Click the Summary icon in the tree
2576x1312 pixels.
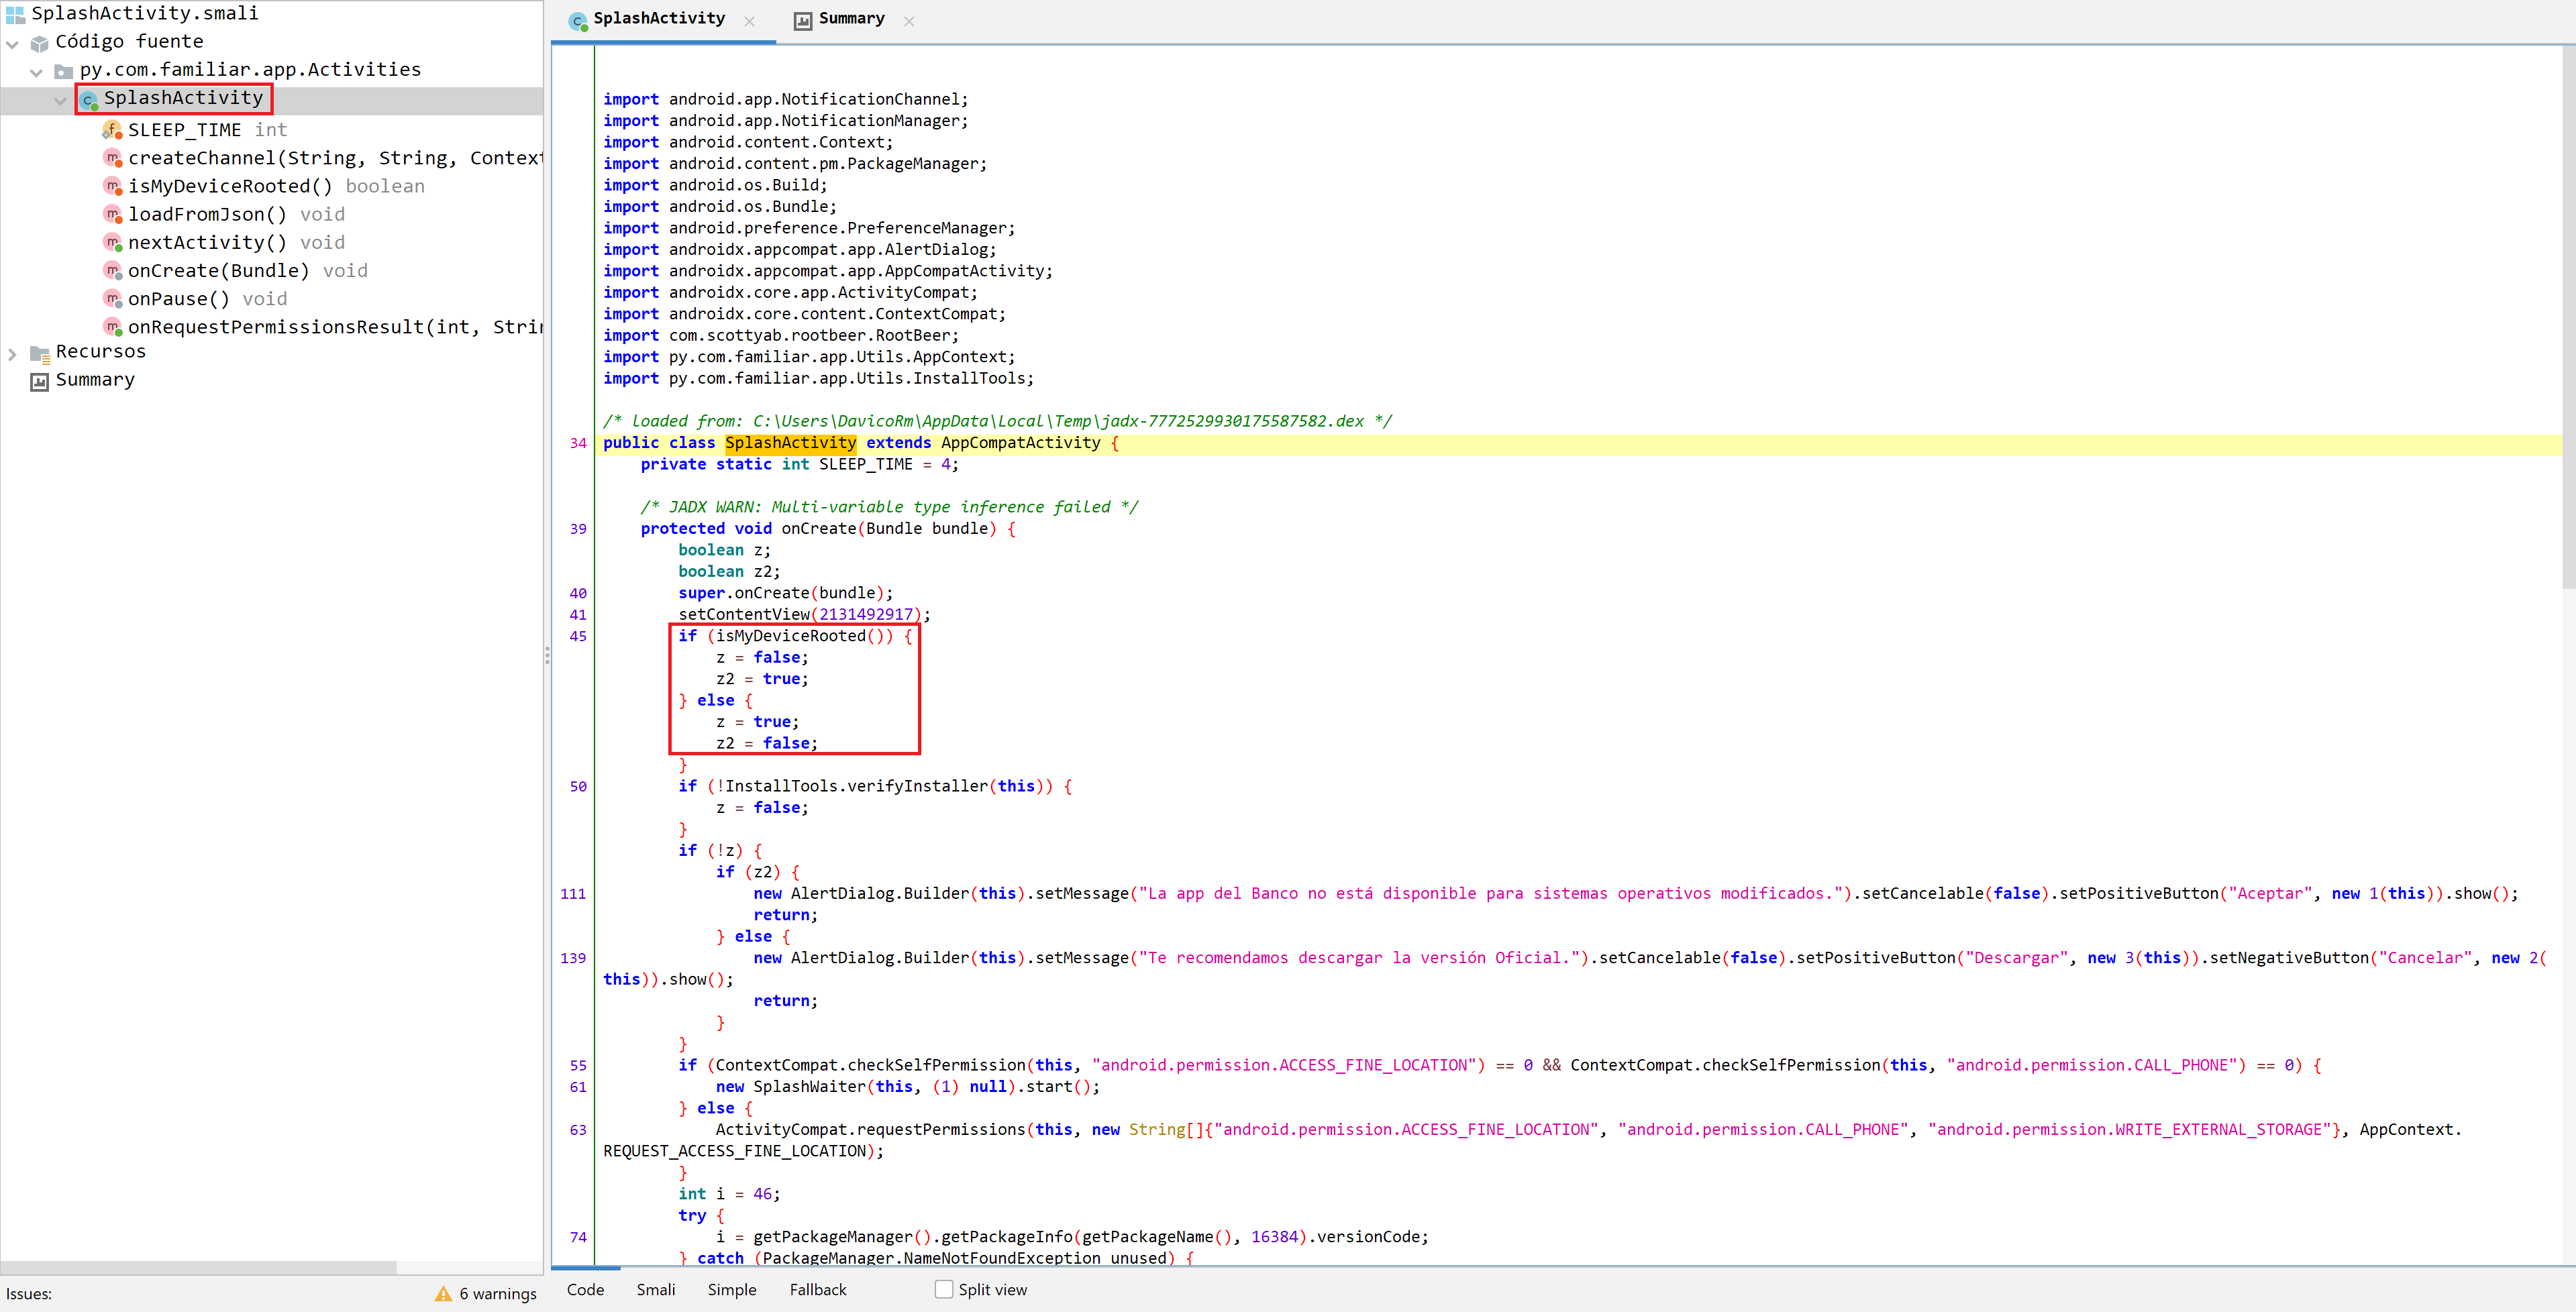tap(40, 381)
